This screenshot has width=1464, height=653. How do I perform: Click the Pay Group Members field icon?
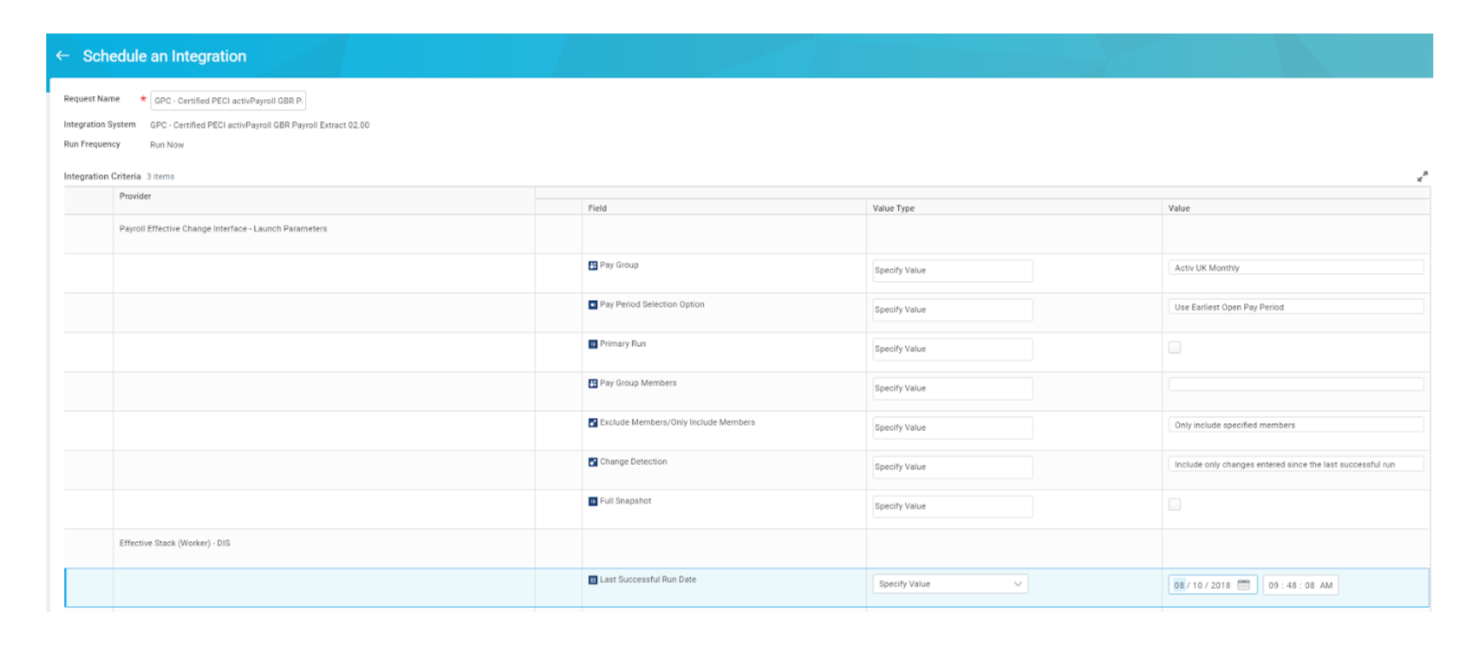click(x=592, y=383)
